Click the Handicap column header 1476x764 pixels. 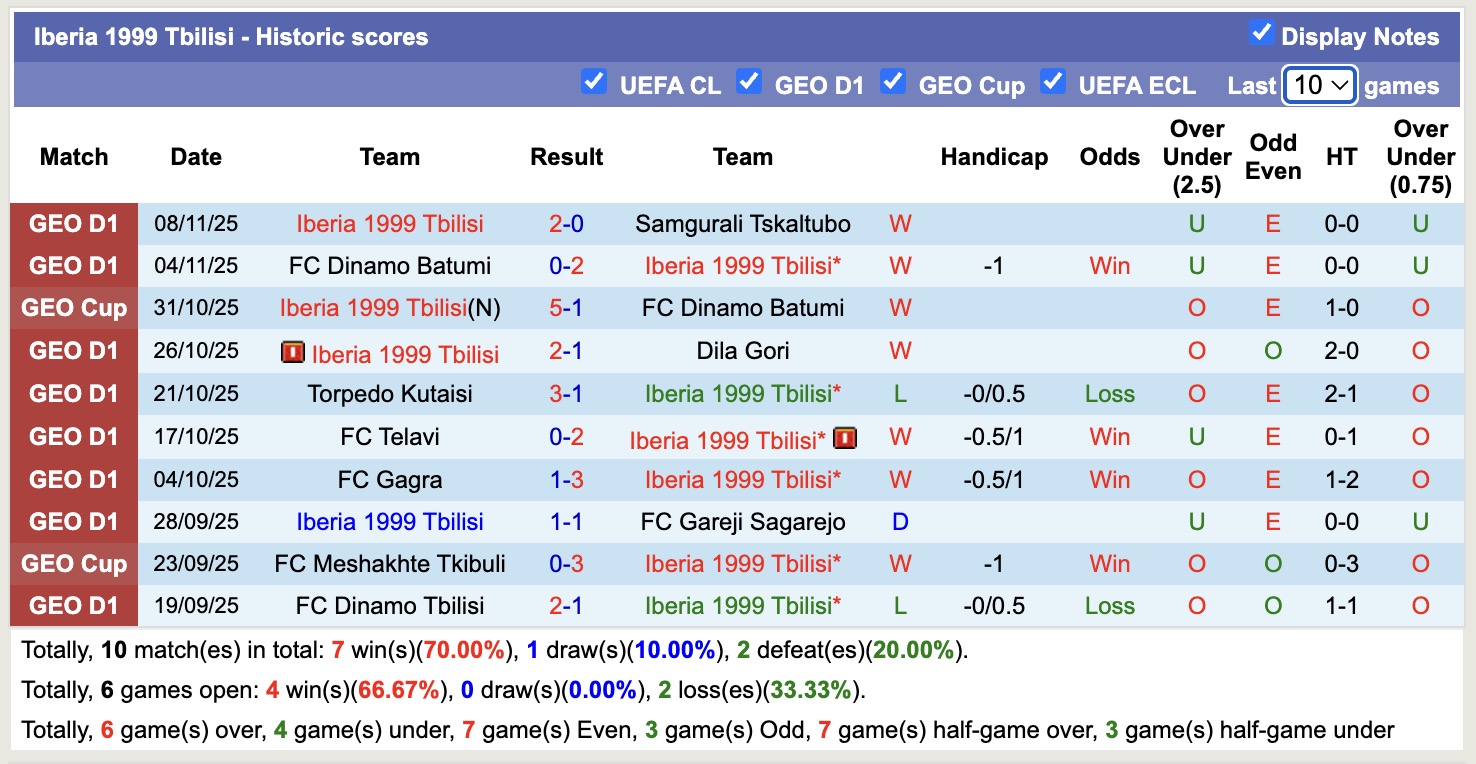[993, 157]
